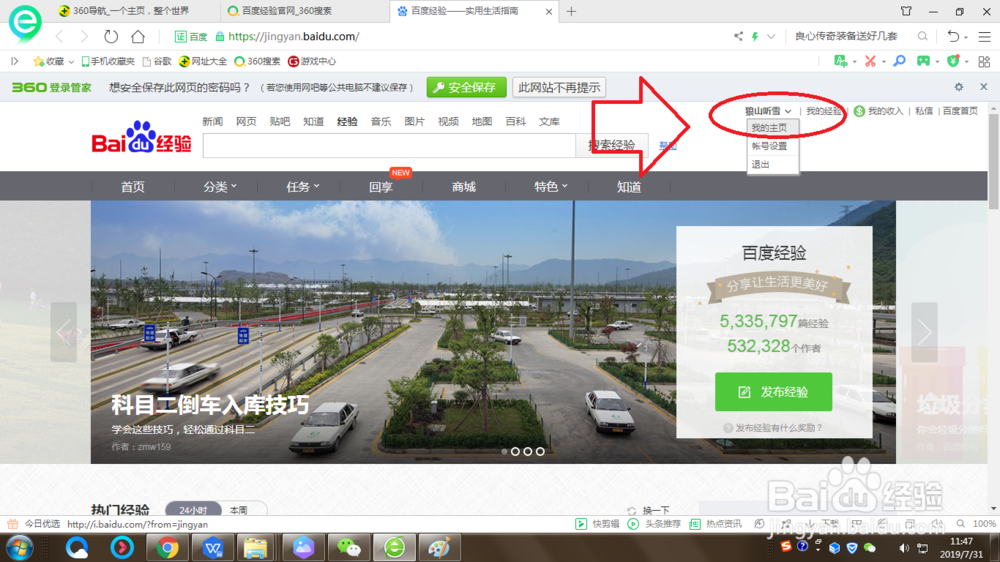Image resolution: width=1000 pixels, height=562 pixels.
Task: Open dropdown arrow beside undo icon
Action: click(966, 37)
